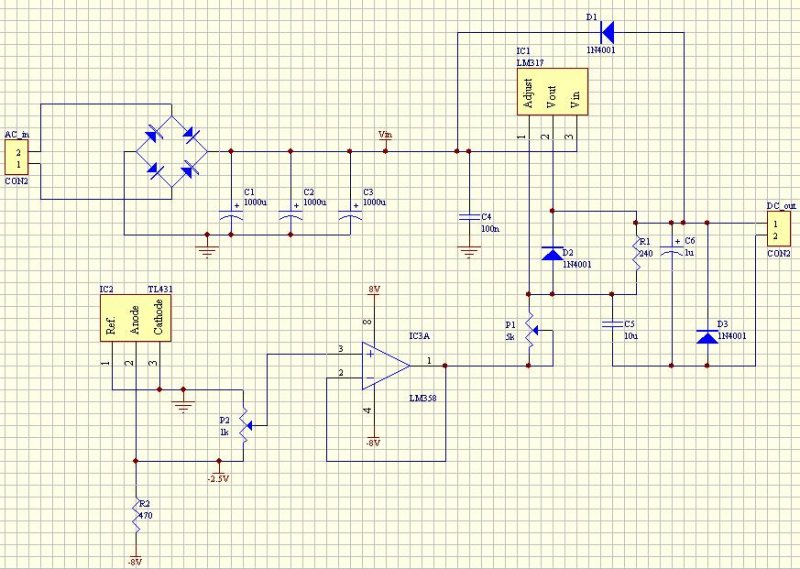
Task: Select resistor R2 470 symbol
Action: click(x=136, y=515)
